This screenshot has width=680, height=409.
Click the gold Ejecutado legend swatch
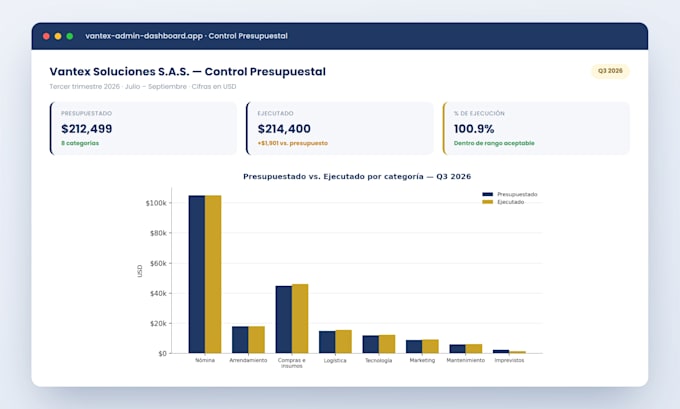pos(487,202)
